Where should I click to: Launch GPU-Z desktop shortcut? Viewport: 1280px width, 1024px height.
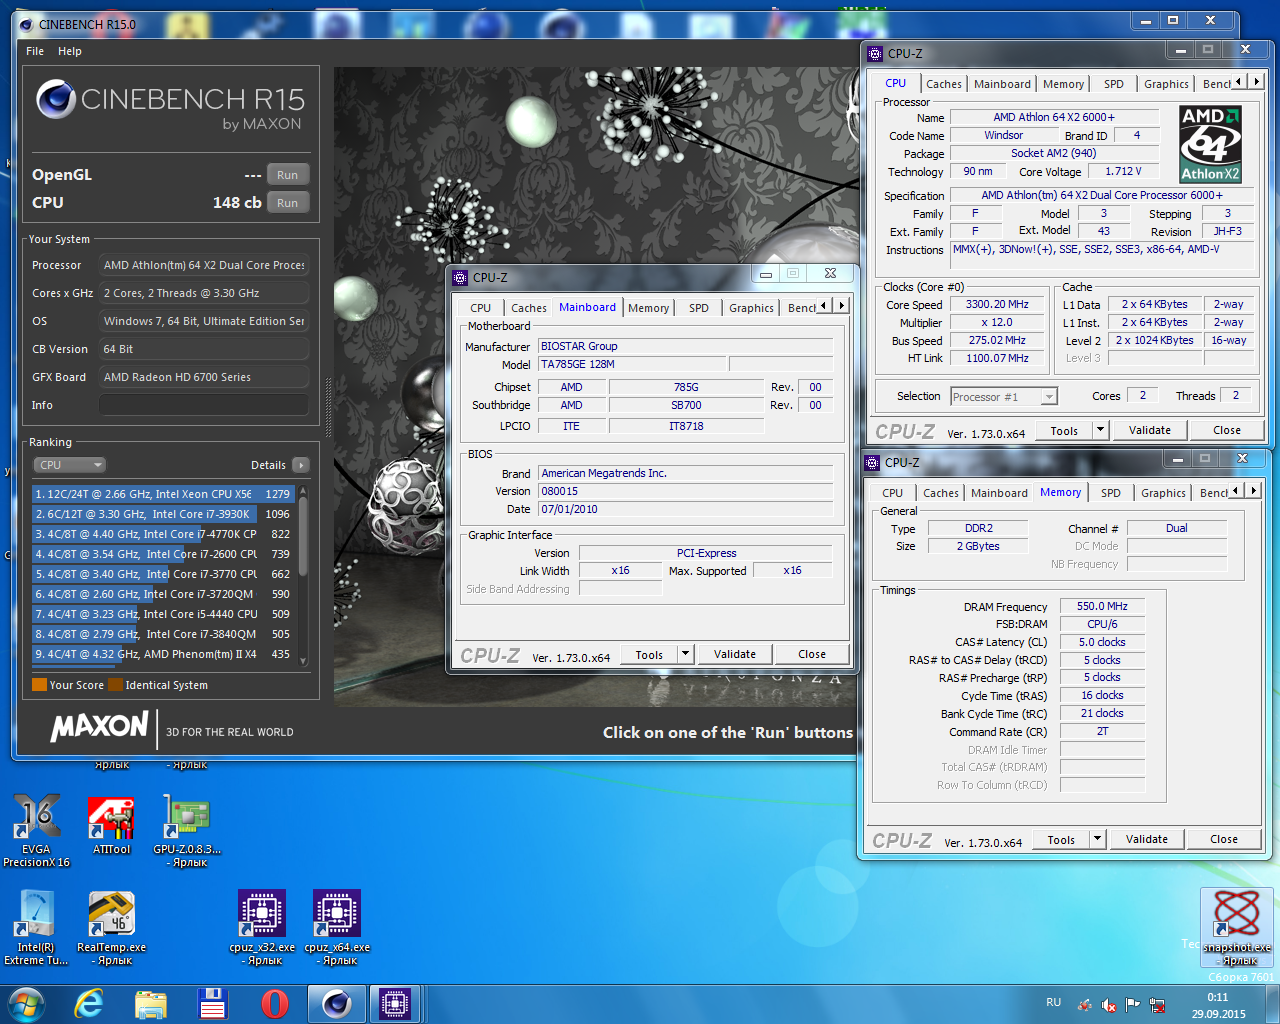[x=187, y=830]
